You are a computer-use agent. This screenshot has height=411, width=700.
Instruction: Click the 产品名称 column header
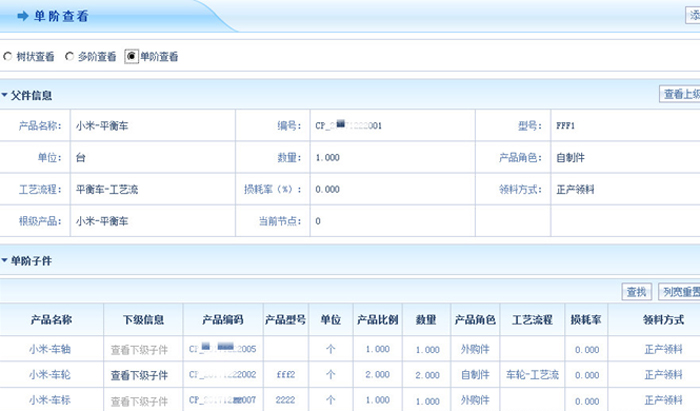coord(50,320)
